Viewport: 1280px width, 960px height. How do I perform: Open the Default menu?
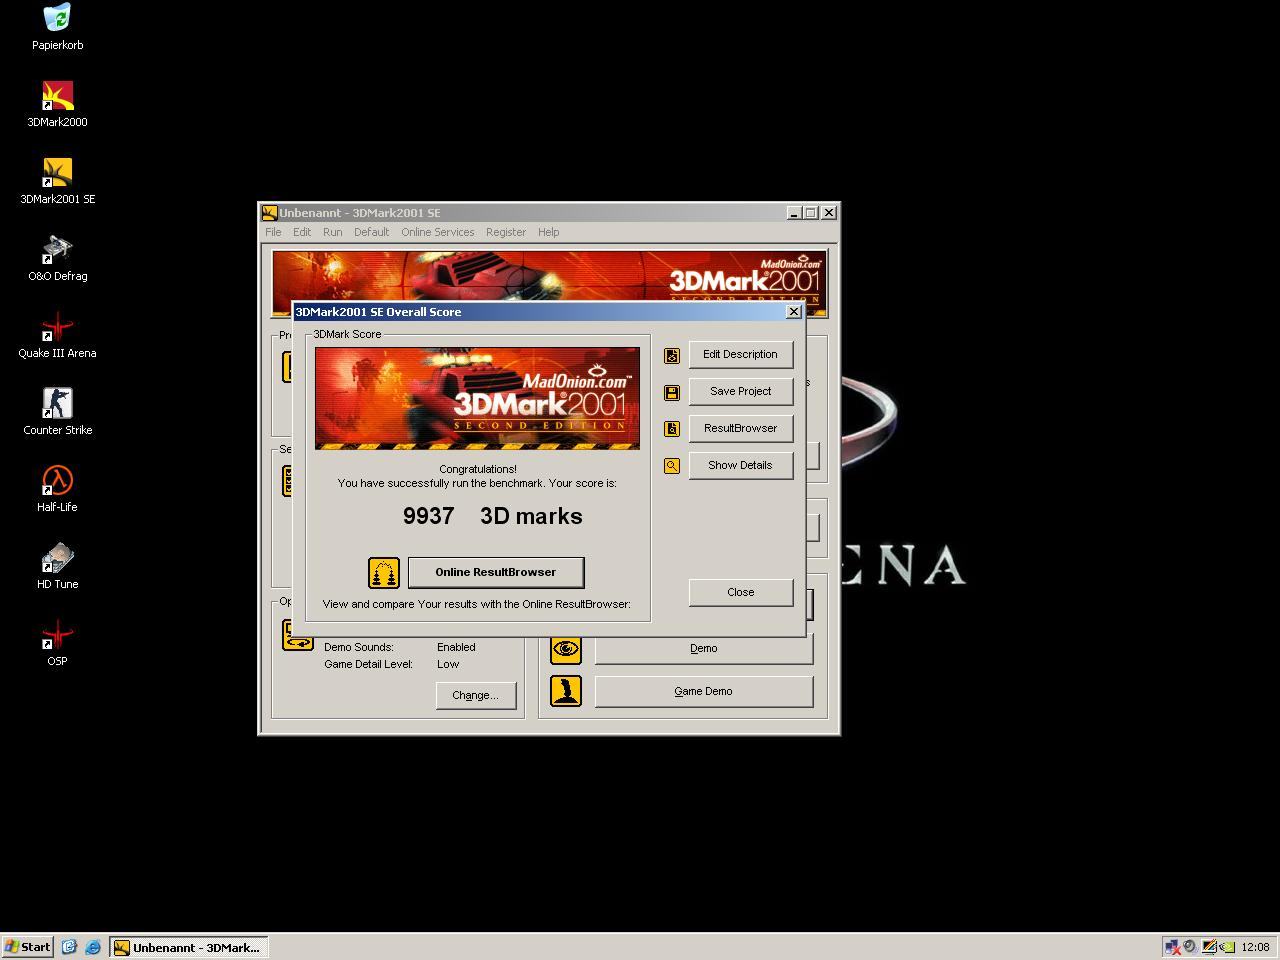click(x=371, y=232)
